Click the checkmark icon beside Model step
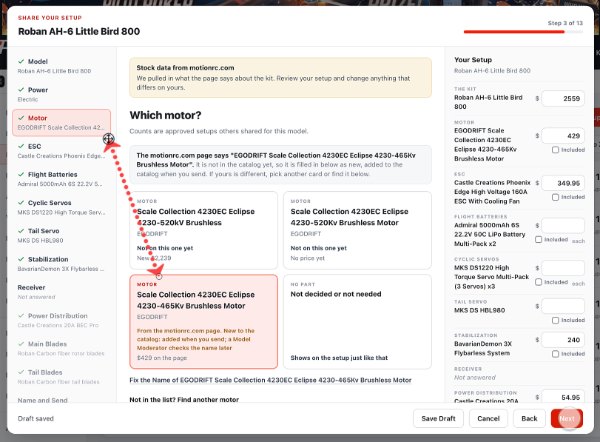The height and width of the screenshot is (442, 600). tap(21, 61)
